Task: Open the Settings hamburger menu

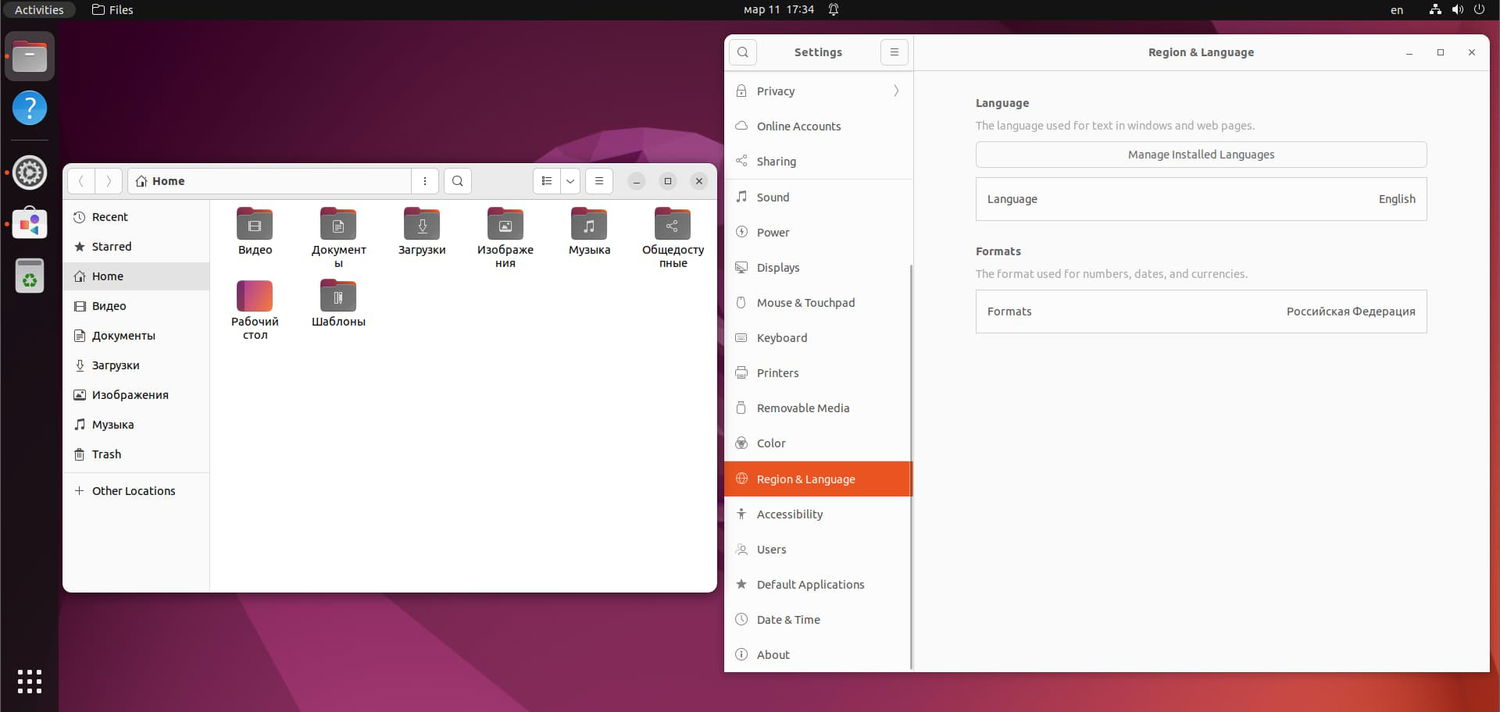Action: 894,52
